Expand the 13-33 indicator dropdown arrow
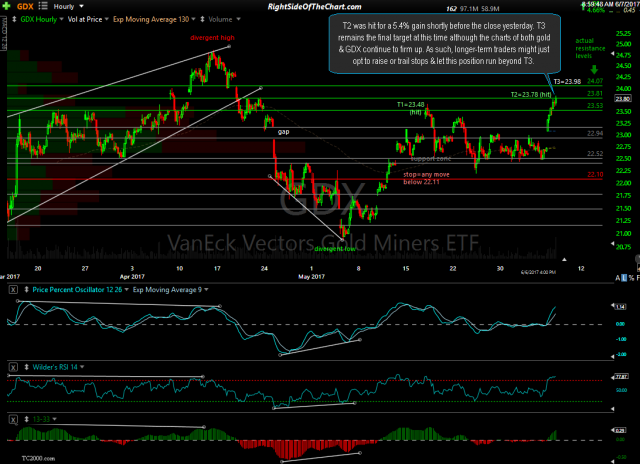Image resolution: width=640 pixels, height=464 pixels. (x=55, y=419)
